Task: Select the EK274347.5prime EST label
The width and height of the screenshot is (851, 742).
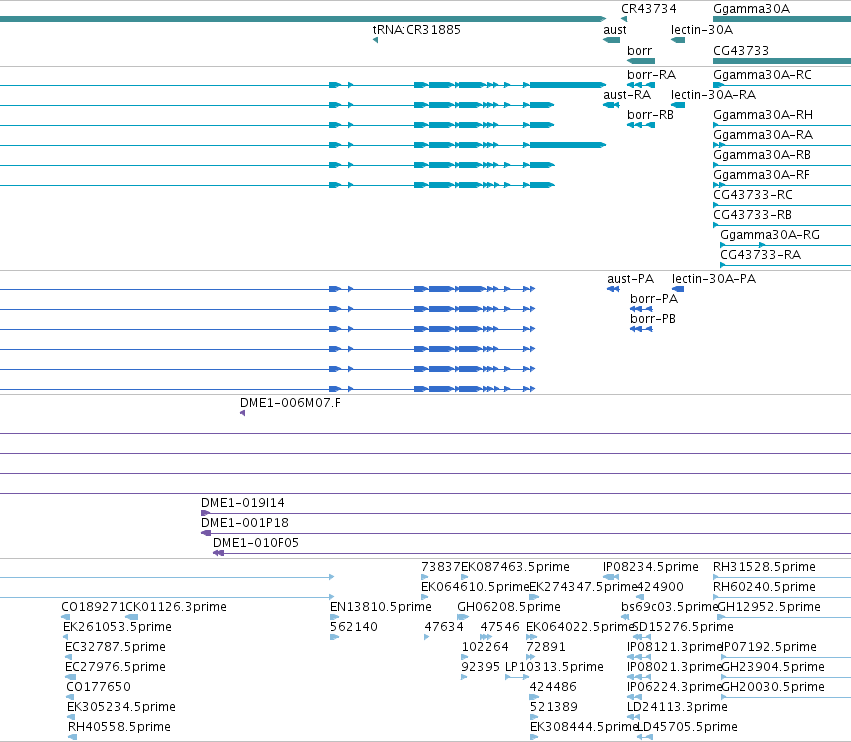Action: point(583,587)
